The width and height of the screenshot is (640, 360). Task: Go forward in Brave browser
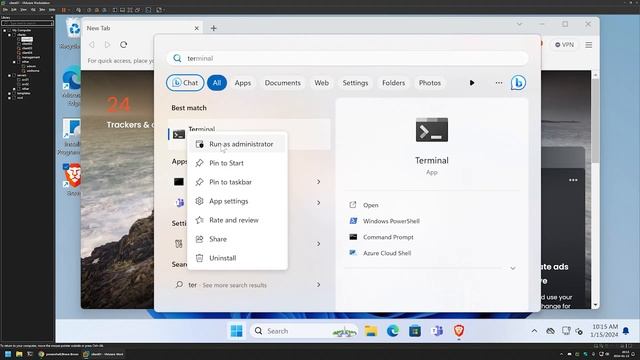[x=107, y=44]
